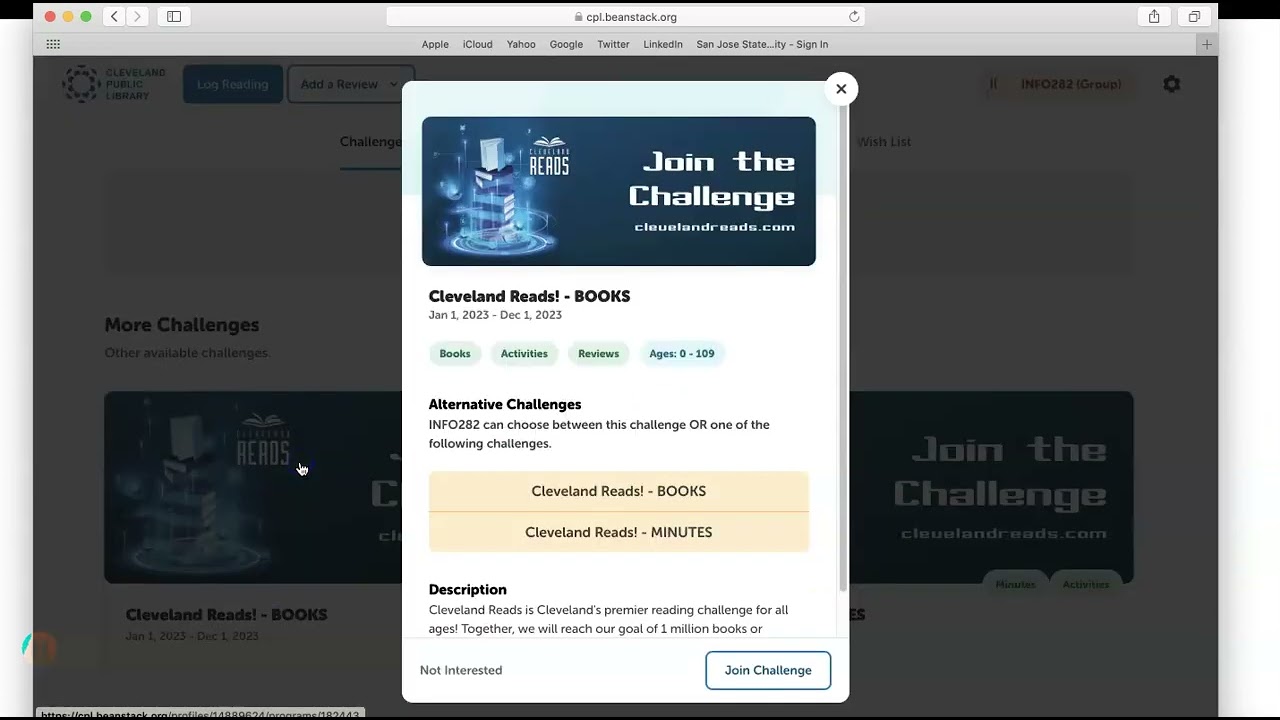
Task: Choose Not Interested in the dialog
Action: (x=461, y=670)
